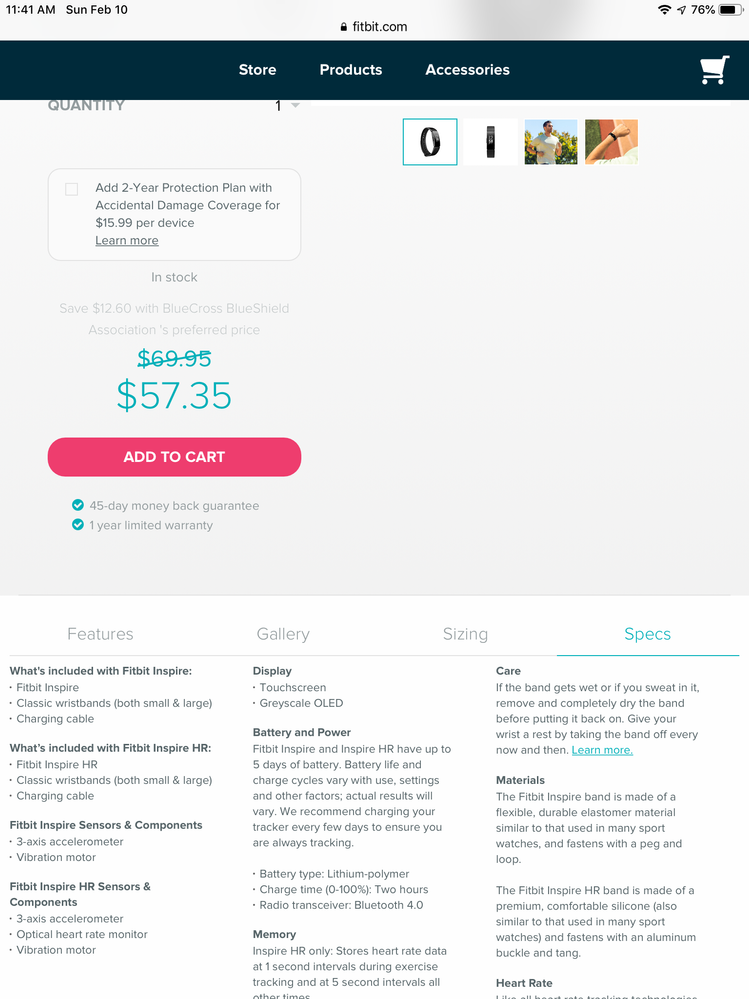749x999 pixels.
Task: Select the Specs tab
Action: (647, 634)
